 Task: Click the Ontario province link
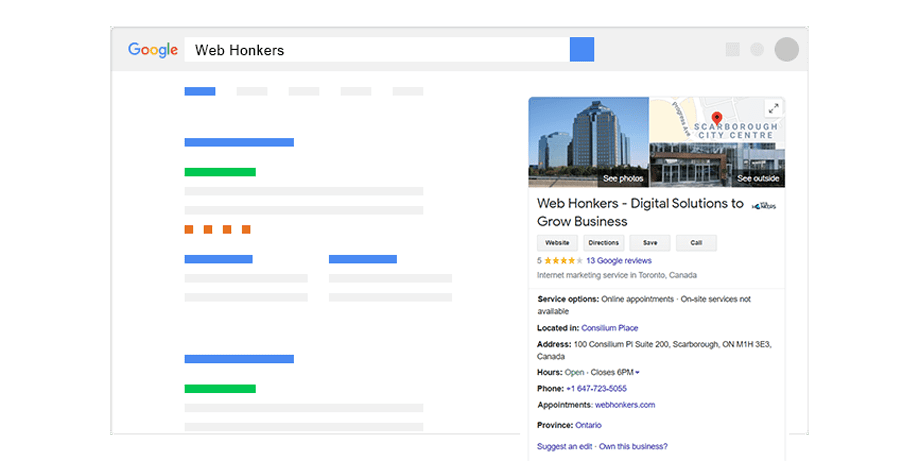pyautogui.click(x=588, y=425)
